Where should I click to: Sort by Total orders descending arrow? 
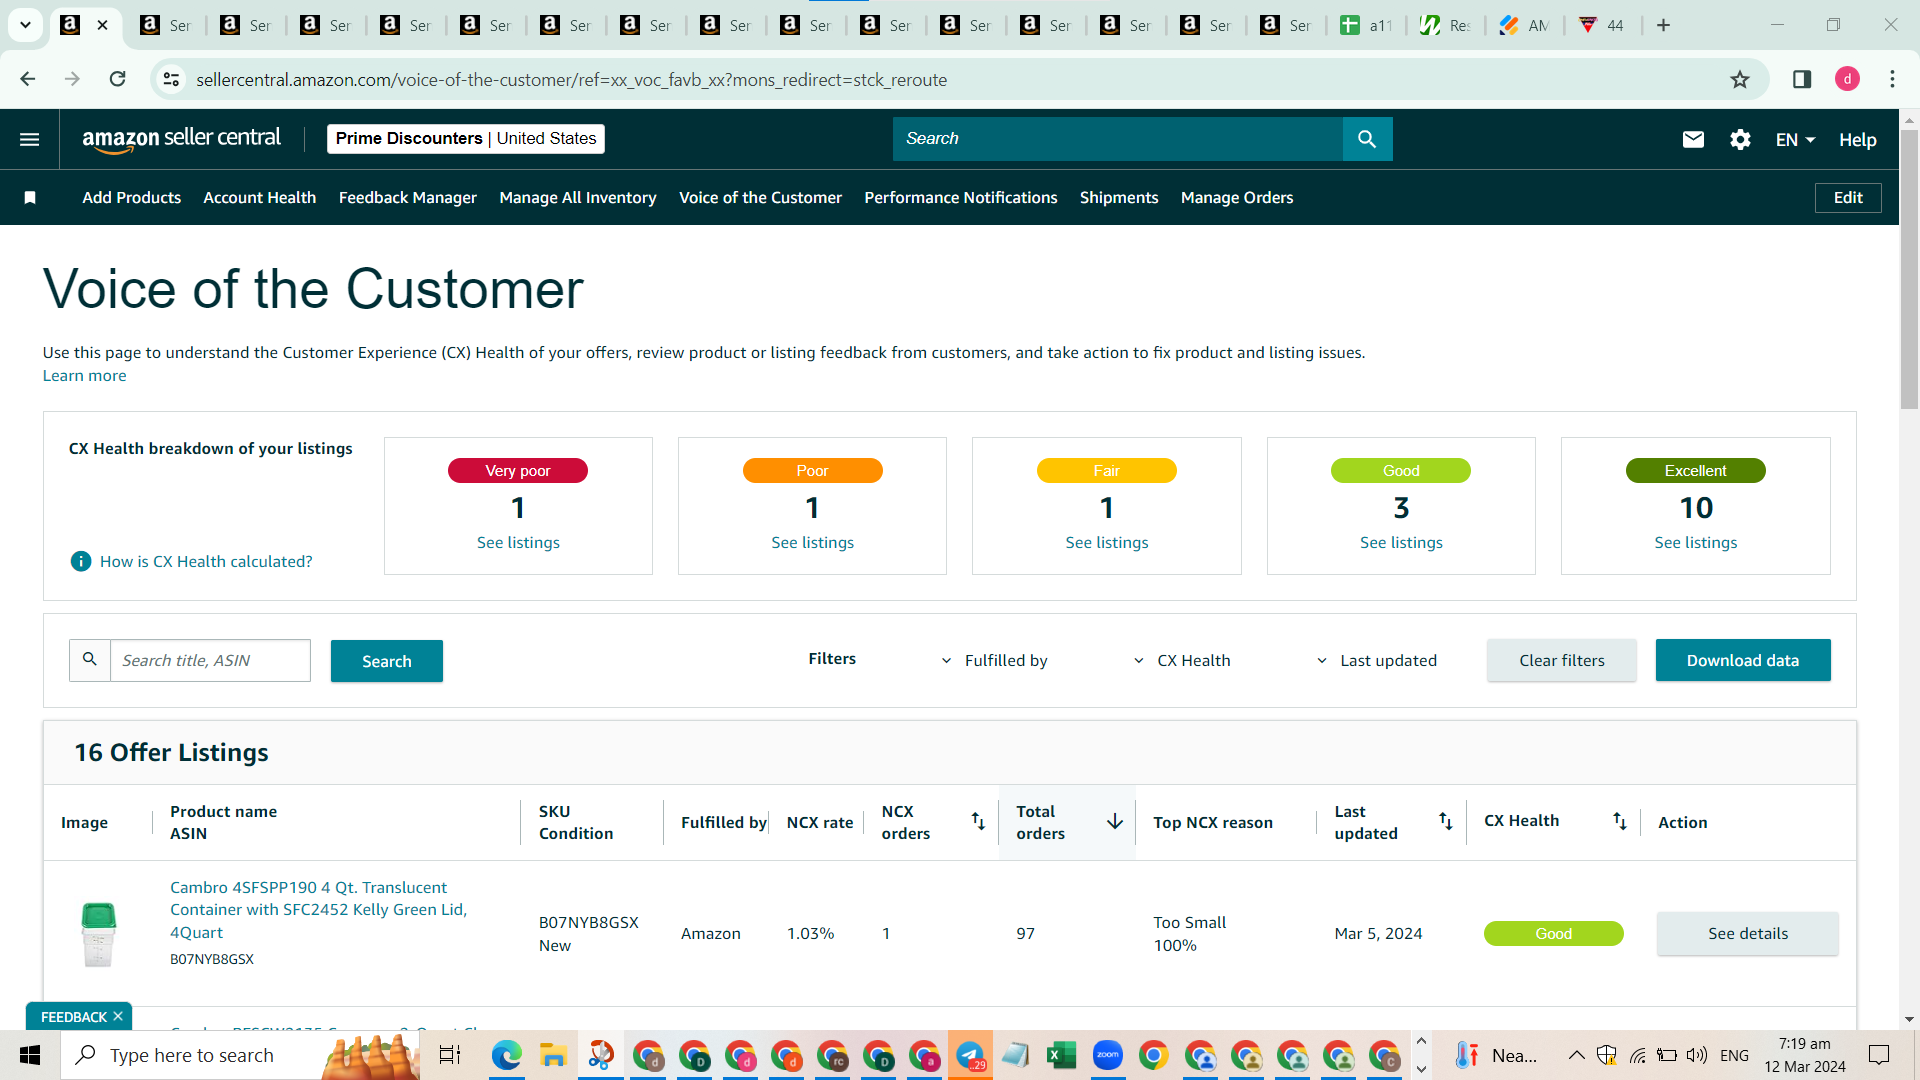pyautogui.click(x=1115, y=821)
